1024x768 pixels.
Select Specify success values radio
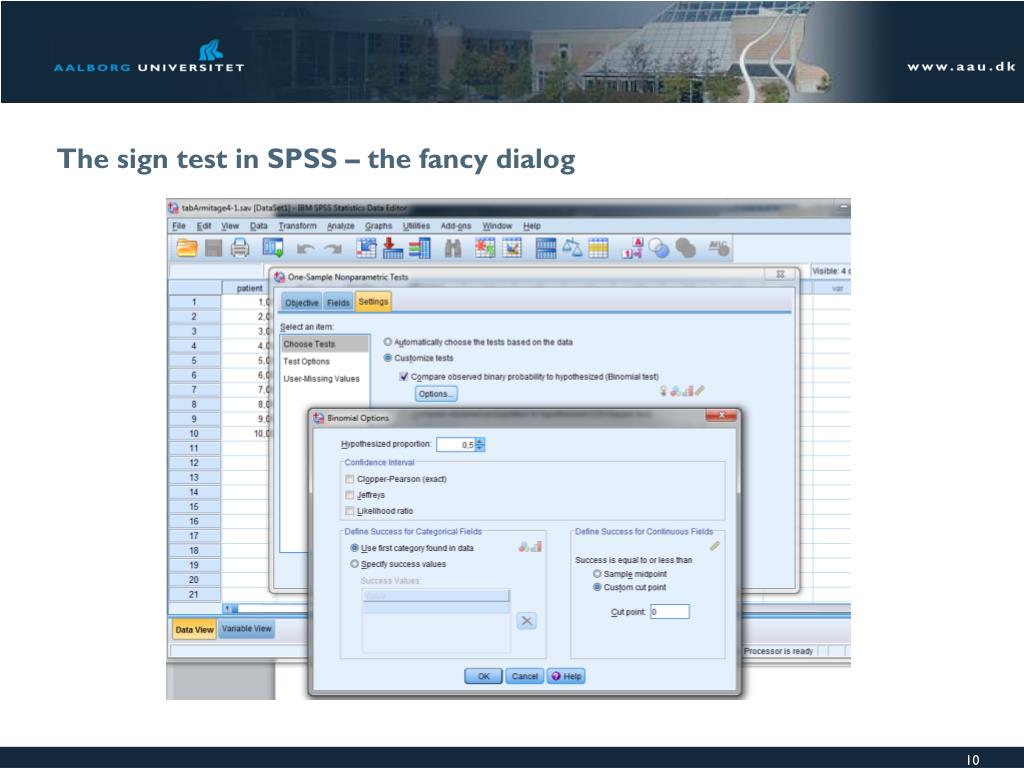[355, 564]
